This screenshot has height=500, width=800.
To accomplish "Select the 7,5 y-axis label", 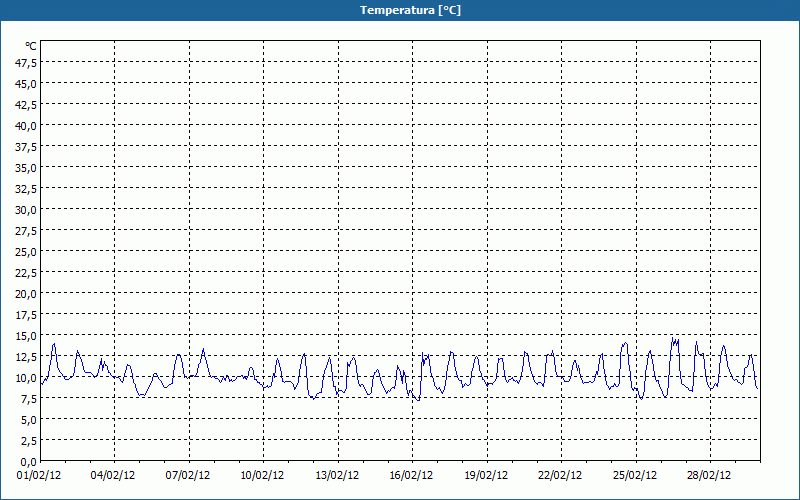I will (x=29, y=399).
